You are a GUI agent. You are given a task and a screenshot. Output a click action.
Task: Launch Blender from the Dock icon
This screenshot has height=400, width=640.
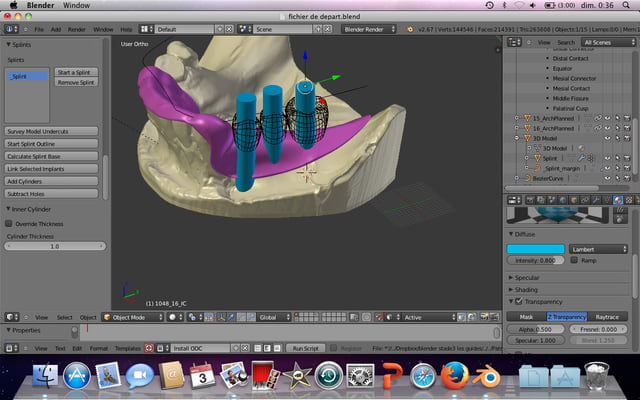(x=486, y=377)
